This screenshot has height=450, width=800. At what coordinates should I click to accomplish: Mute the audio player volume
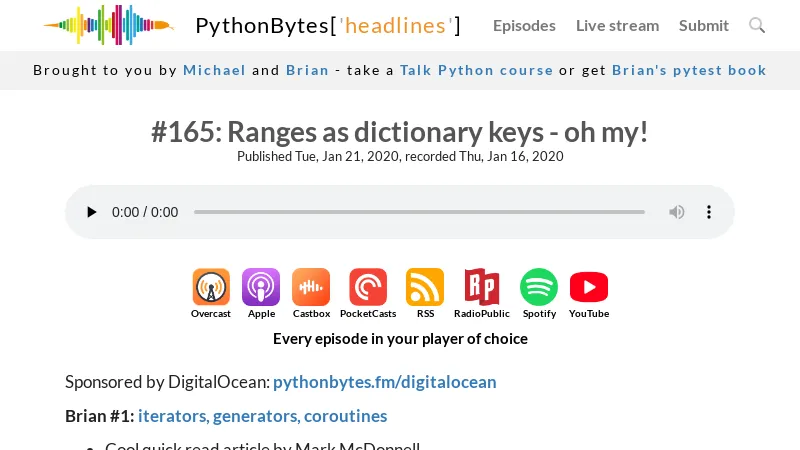click(x=677, y=212)
